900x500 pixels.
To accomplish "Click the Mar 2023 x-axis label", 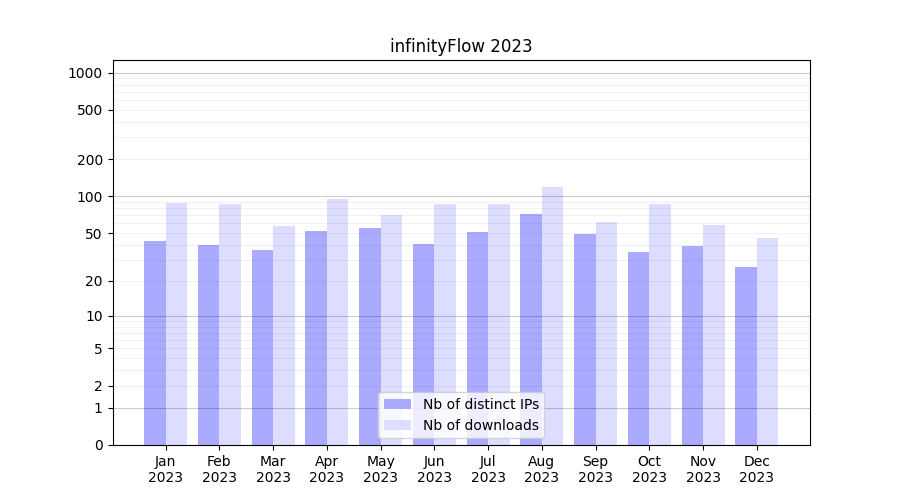I will [x=273, y=469].
